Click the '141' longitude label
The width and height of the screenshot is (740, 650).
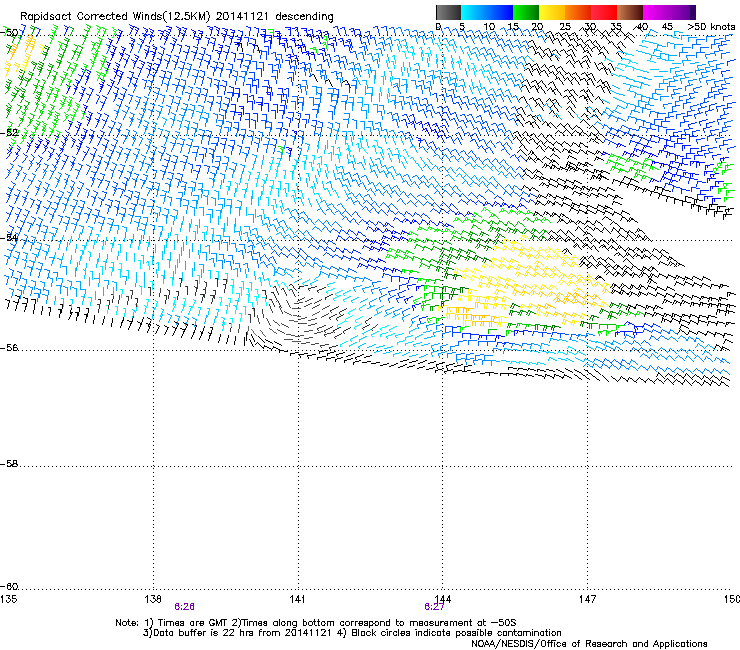click(x=297, y=599)
